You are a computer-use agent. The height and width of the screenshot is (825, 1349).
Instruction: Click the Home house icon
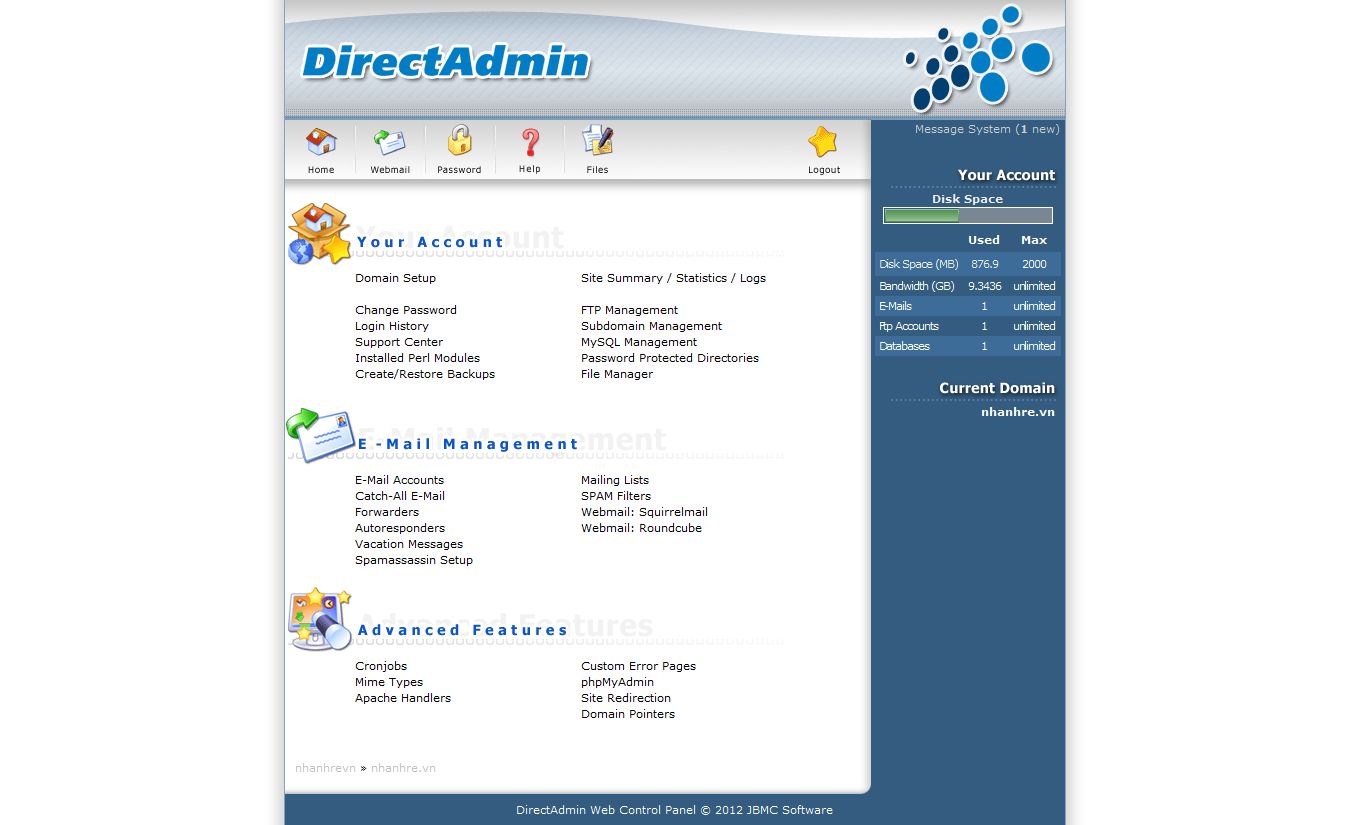(321, 142)
